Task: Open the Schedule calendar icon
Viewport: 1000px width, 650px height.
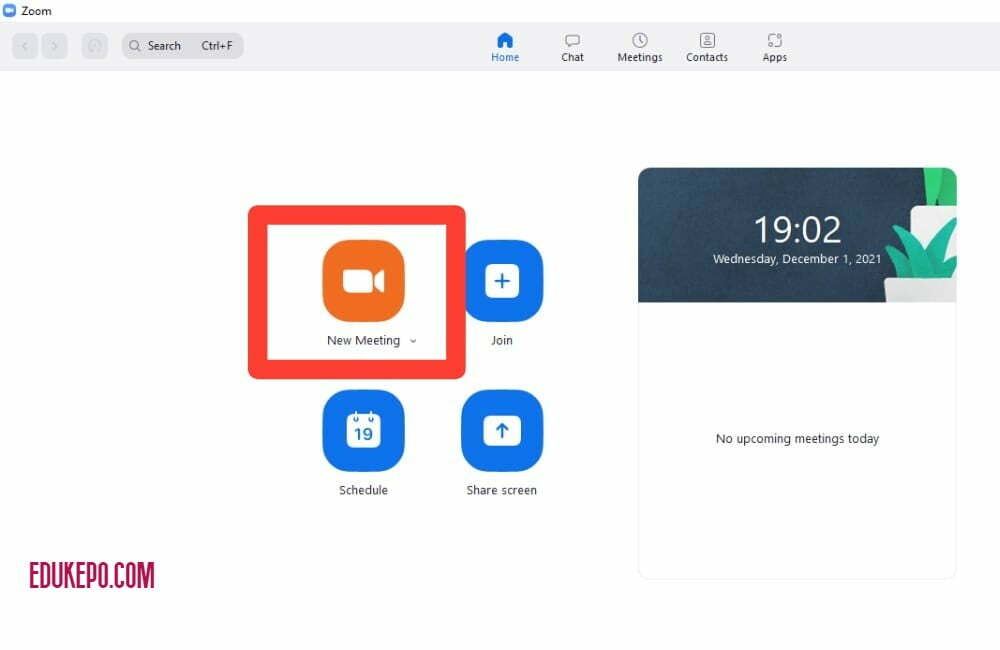Action: [x=363, y=431]
